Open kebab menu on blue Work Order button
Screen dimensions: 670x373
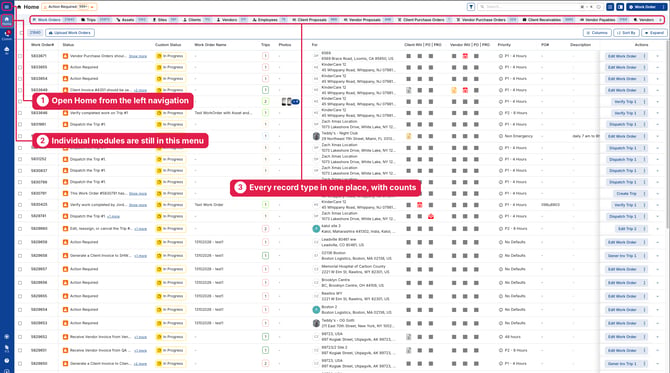[663, 7]
